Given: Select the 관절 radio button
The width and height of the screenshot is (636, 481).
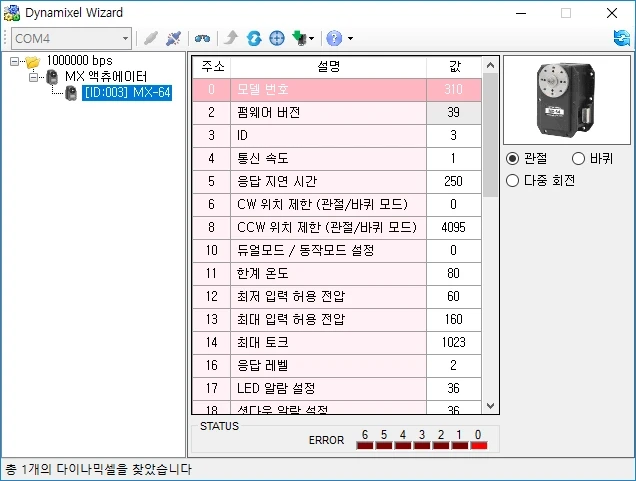Looking at the screenshot, I should [513, 159].
